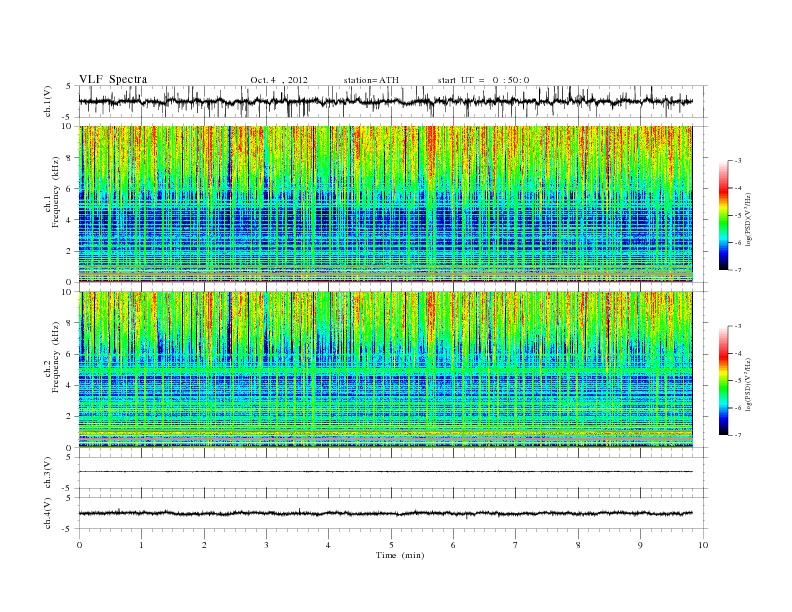This screenshot has height=612, width=792.
Task: Click inside the ch.1 spectrogram panel
Action: 386,204
